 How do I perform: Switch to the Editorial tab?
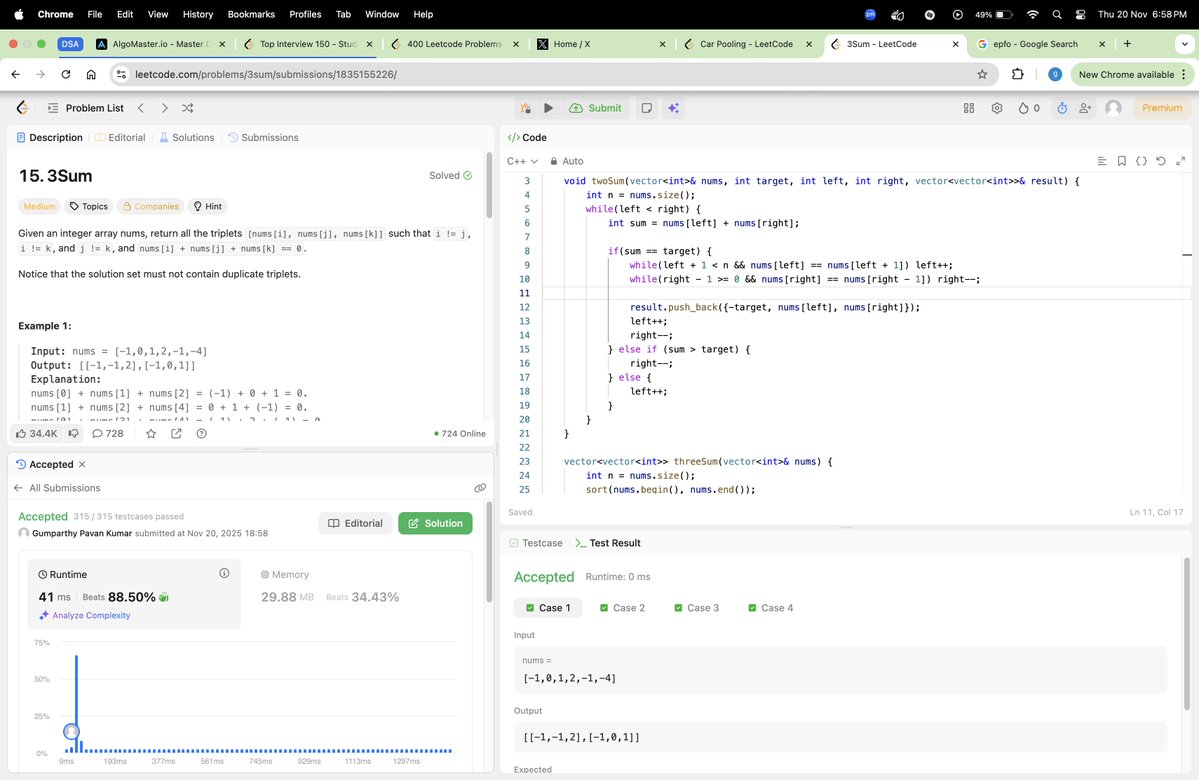pos(120,138)
